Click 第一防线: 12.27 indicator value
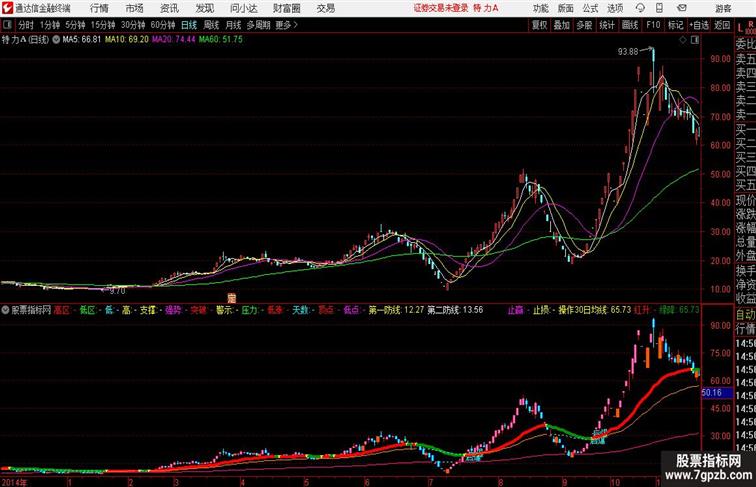This screenshot has width=756, height=487. 396,310
